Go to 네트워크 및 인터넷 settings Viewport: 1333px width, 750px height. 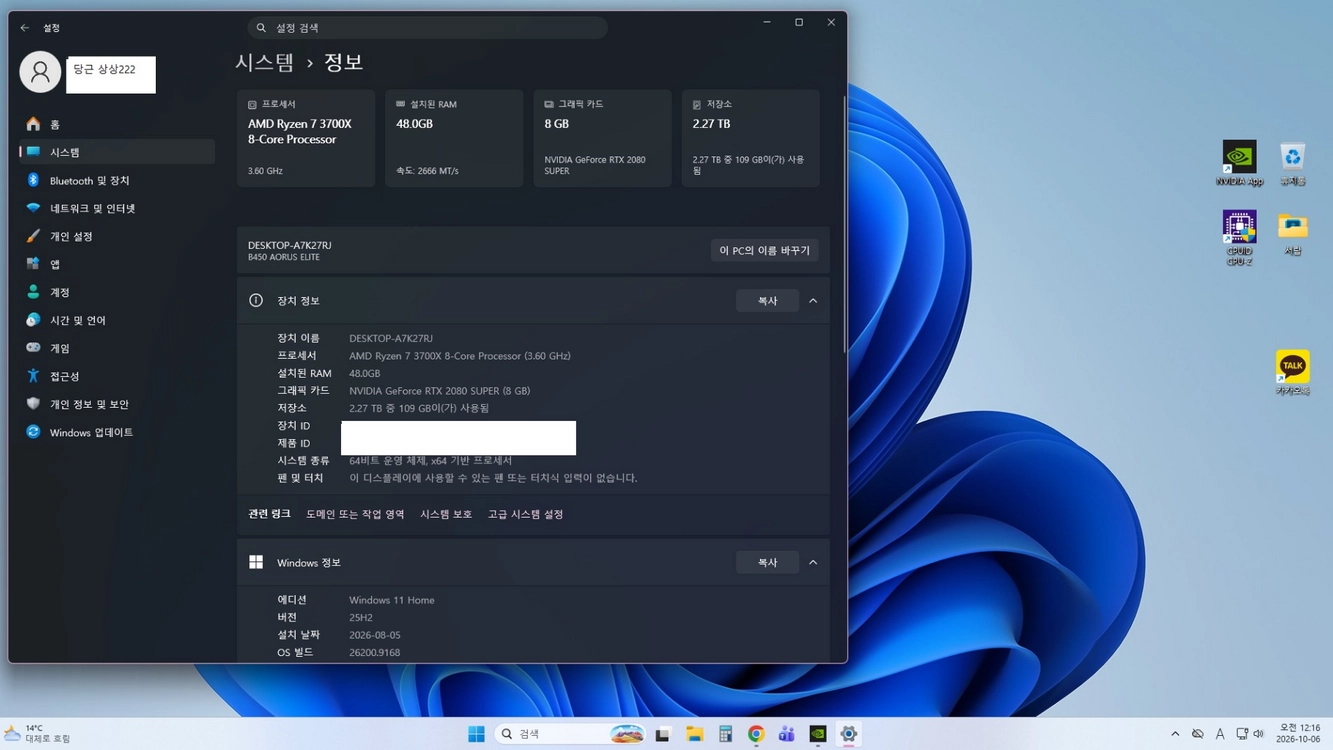pyautogui.click(x=116, y=208)
